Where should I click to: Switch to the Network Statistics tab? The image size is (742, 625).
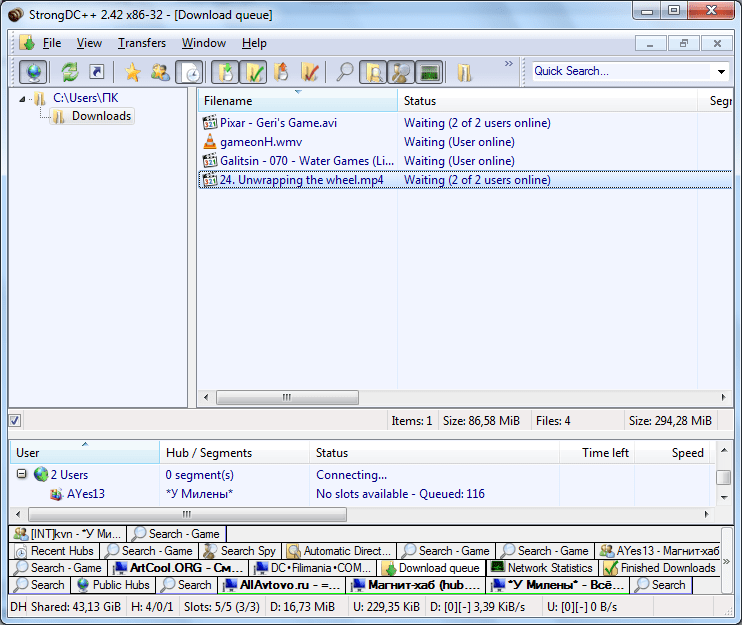click(542, 568)
